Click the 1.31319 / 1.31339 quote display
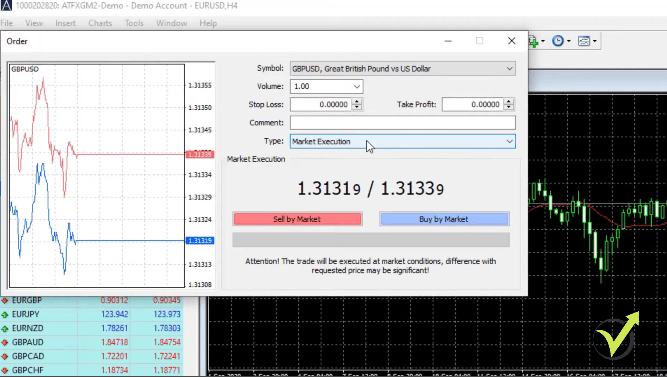The width and height of the screenshot is (667, 377). (x=371, y=188)
